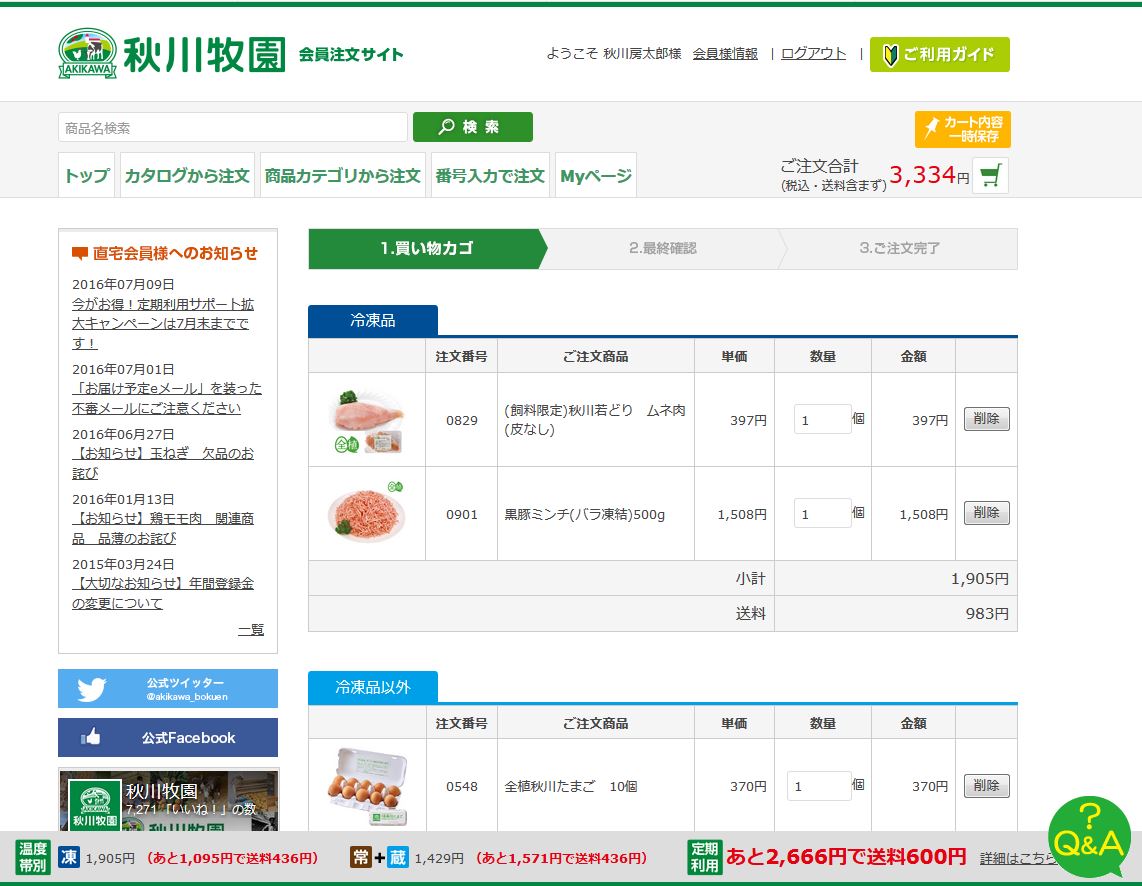
Task: Open the 秋川牧園 Facebook page widget
Action: click(x=168, y=800)
